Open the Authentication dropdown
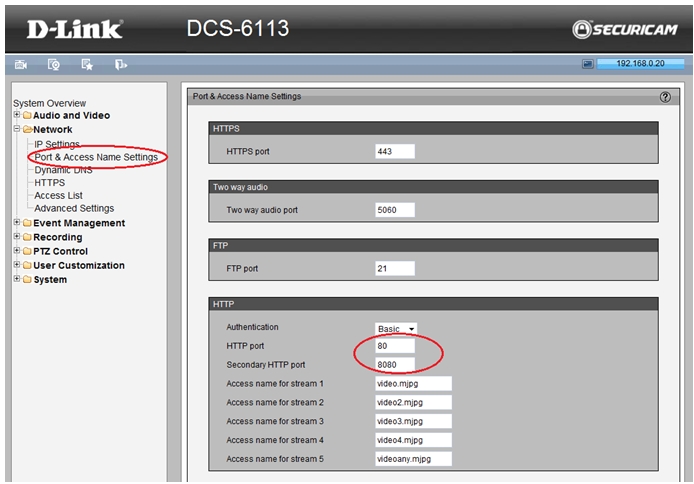The height and width of the screenshot is (484, 694). [396, 328]
